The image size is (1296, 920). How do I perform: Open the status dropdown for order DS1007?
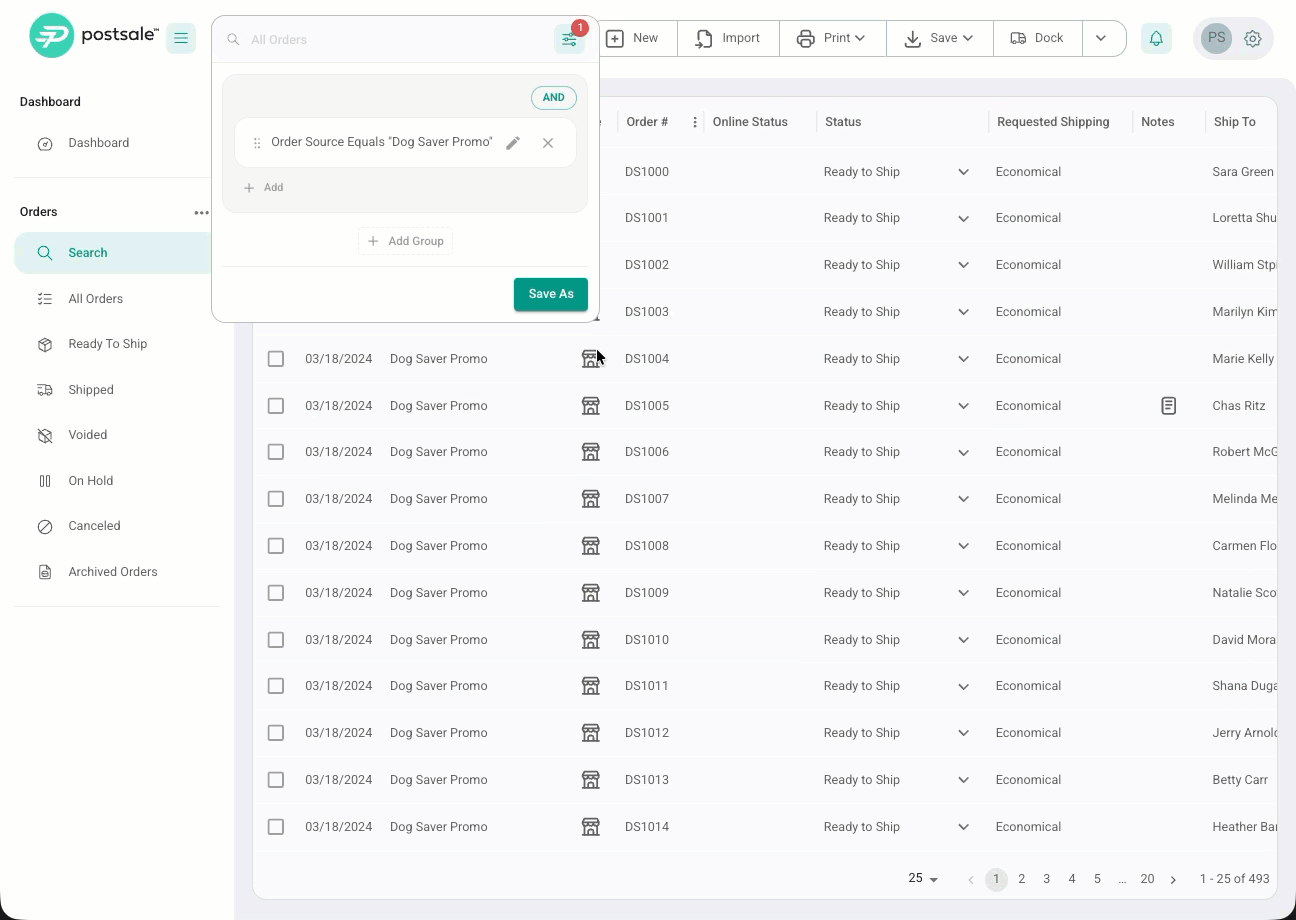963,499
